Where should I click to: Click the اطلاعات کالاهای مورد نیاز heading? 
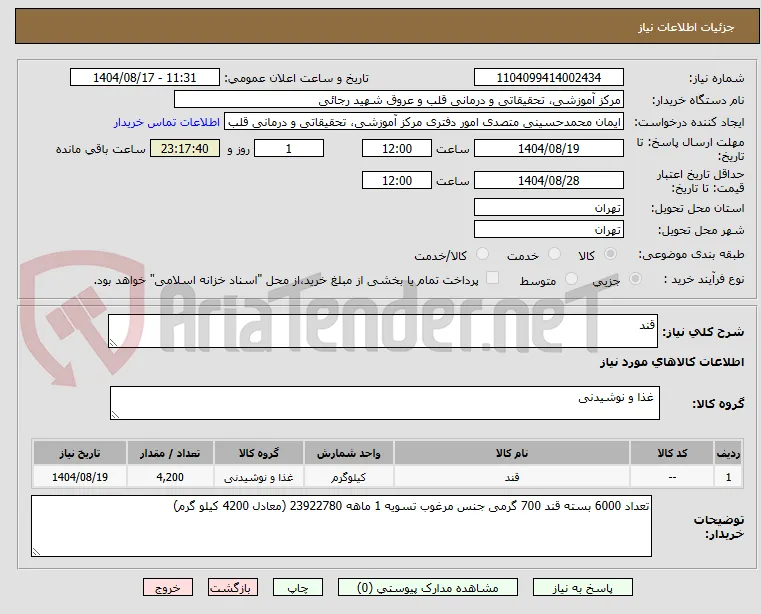coord(672,362)
